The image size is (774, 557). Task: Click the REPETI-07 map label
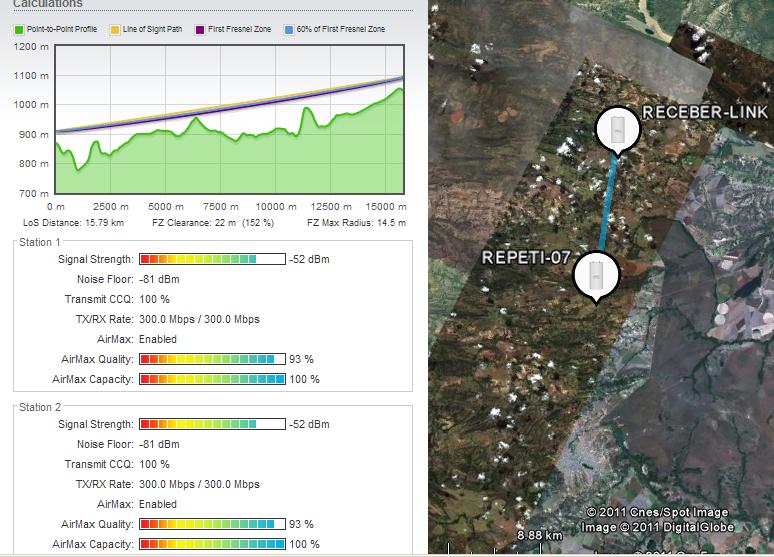click(526, 257)
